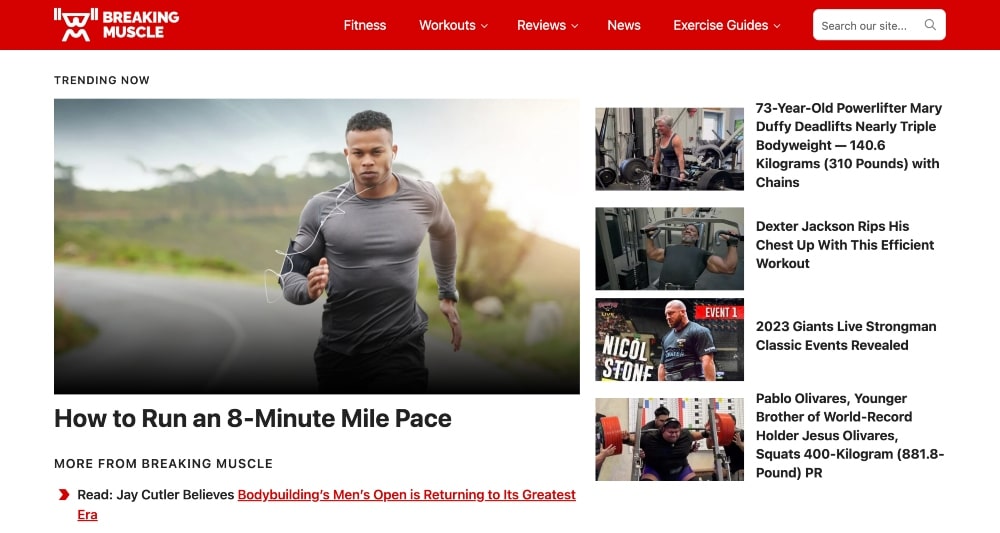This screenshot has width=1000, height=533.
Task: Open the running man featured image
Action: point(317,246)
